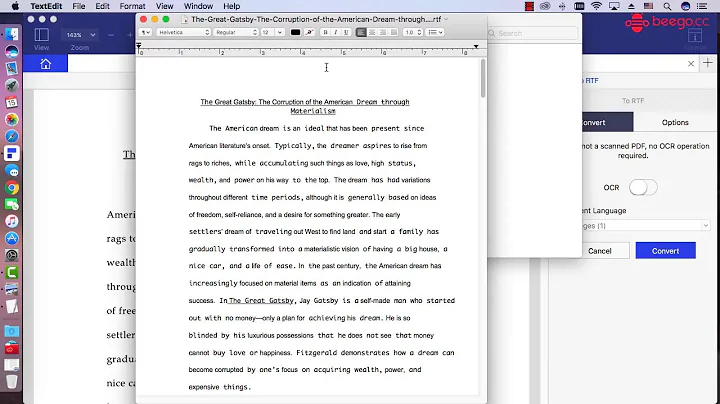Screen dimensions: 720x404
Task: Open the Window menu
Action: pos(198,6)
